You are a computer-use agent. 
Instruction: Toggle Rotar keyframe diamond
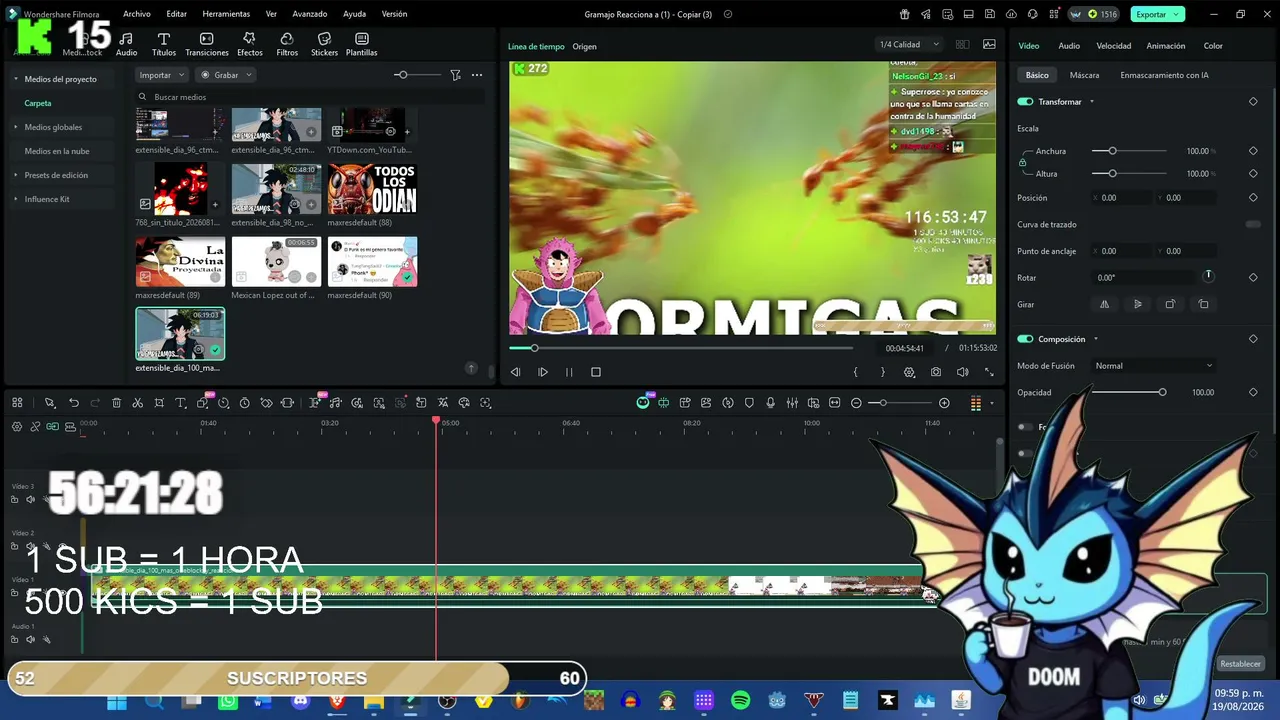(1253, 277)
